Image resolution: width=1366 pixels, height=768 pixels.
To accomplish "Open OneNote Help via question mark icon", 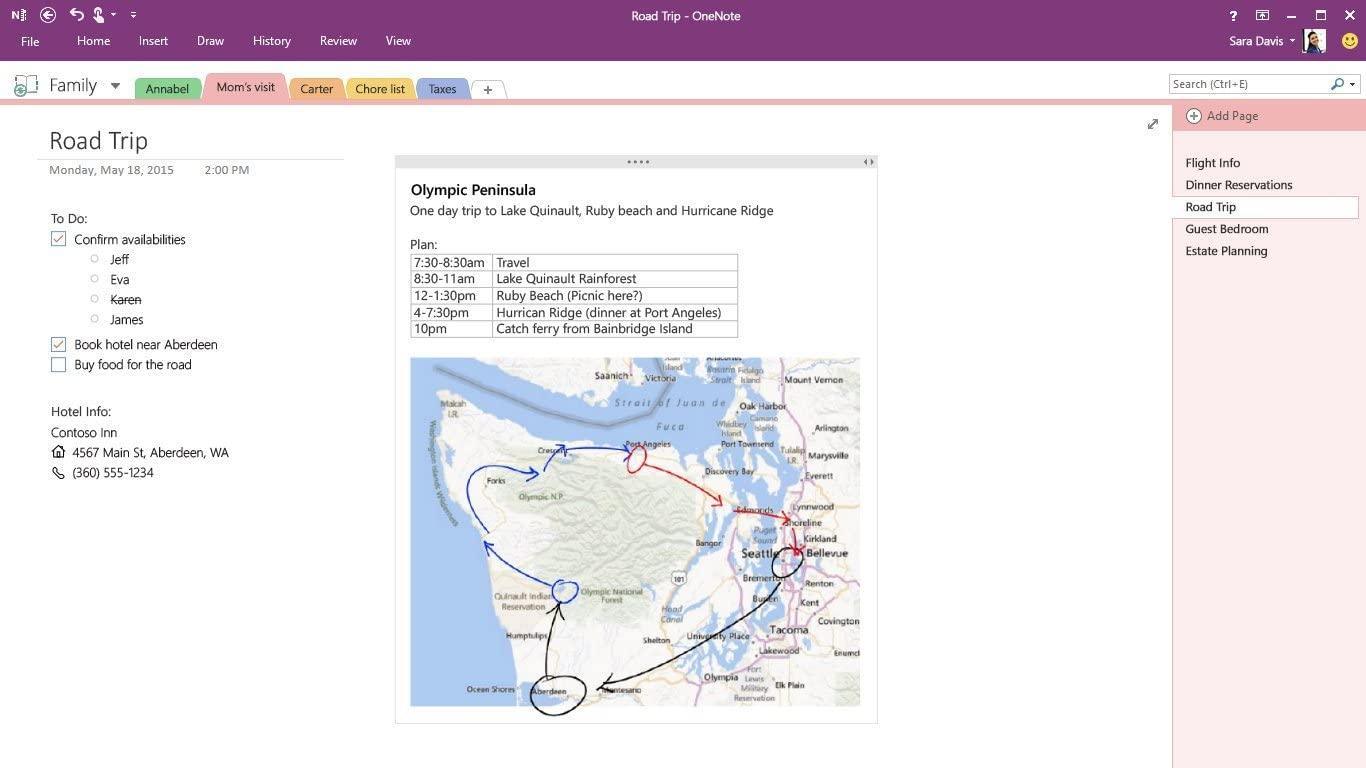I will (x=1232, y=15).
